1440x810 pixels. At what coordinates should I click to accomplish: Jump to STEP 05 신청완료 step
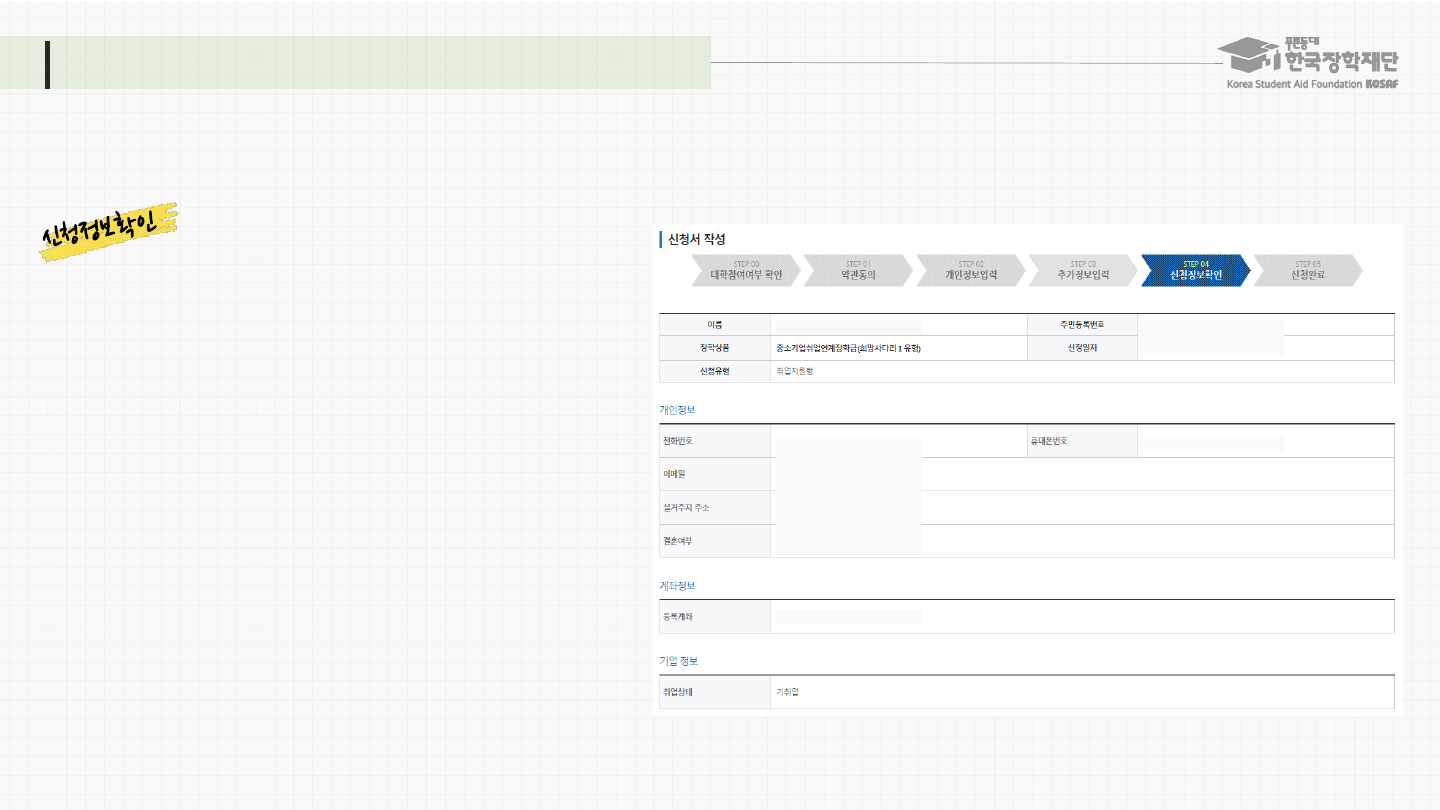tap(1307, 271)
